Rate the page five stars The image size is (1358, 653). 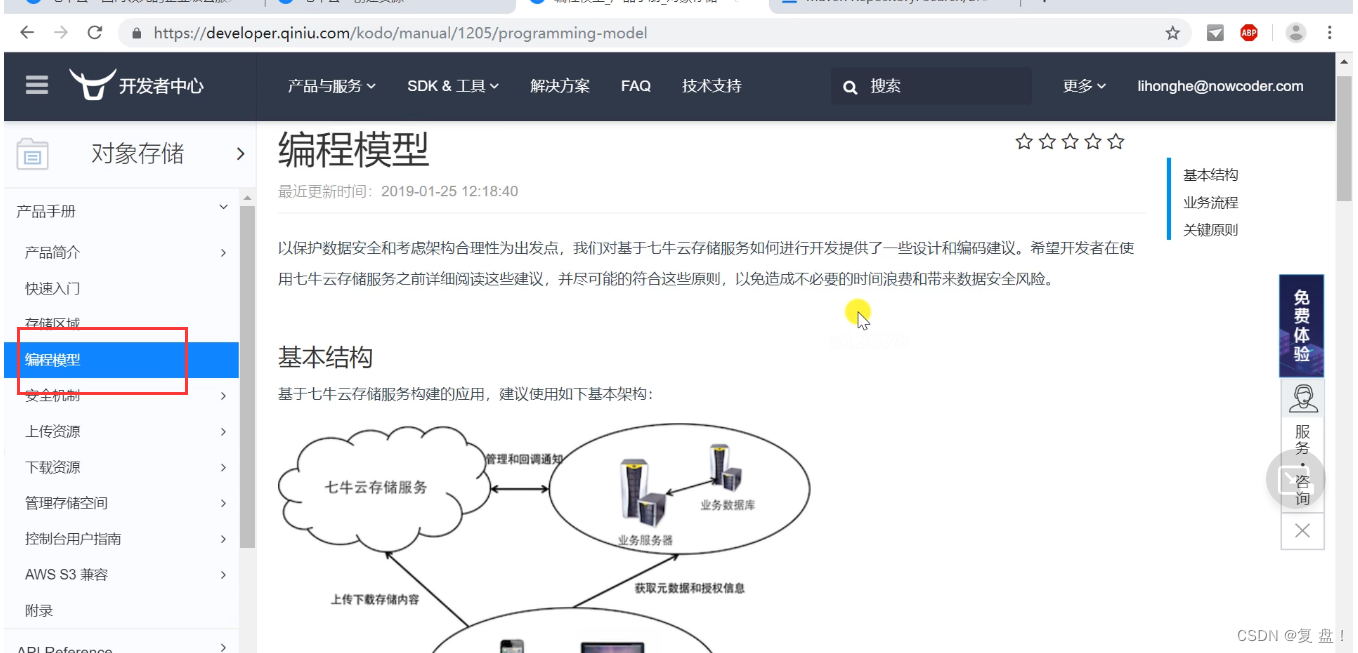tap(1116, 142)
